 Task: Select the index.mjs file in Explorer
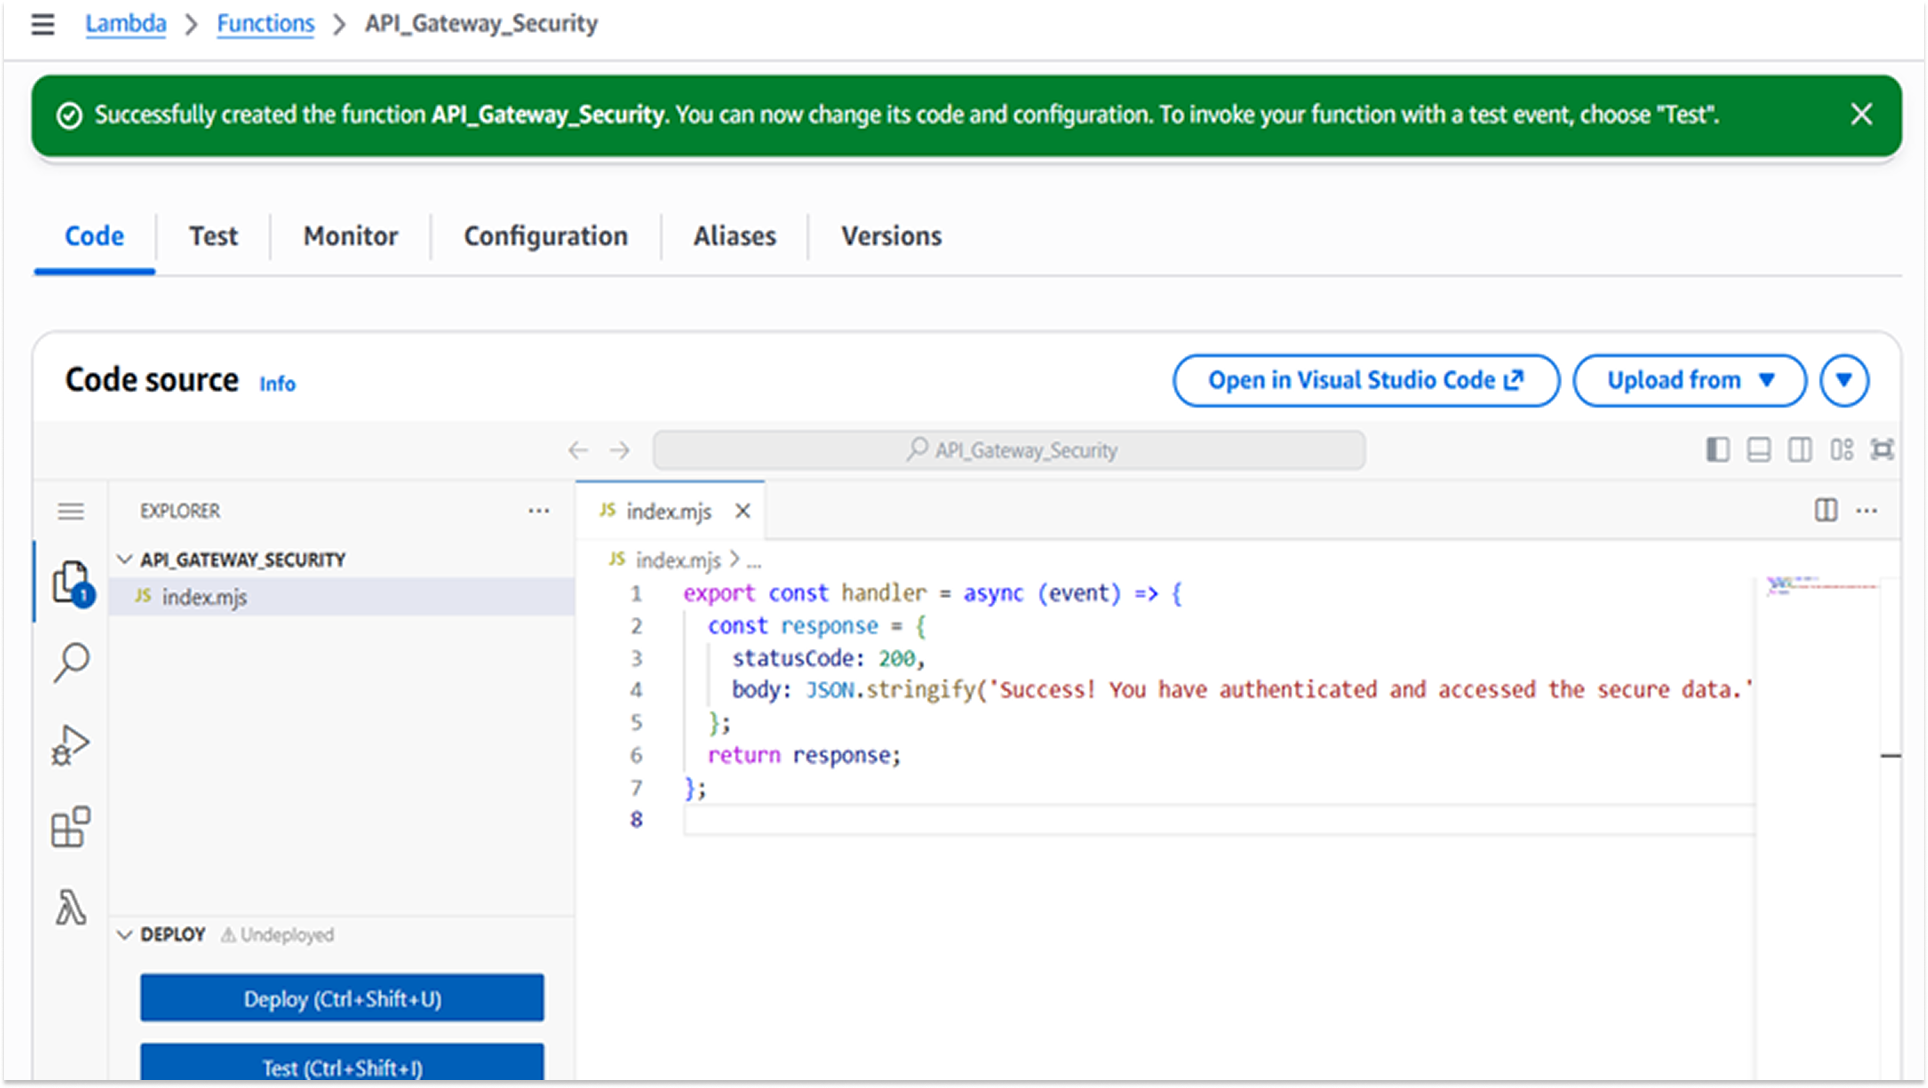[x=205, y=596]
